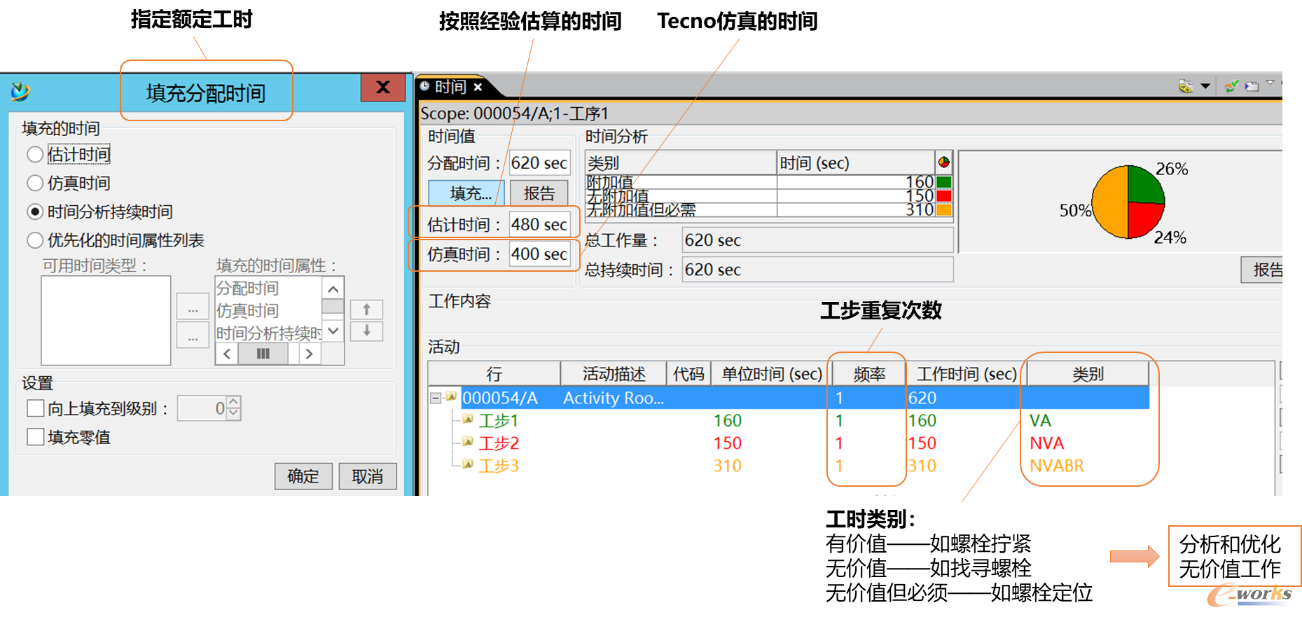Click the 类别 header in 时间分析 table
1302x617 pixels.
[681, 163]
